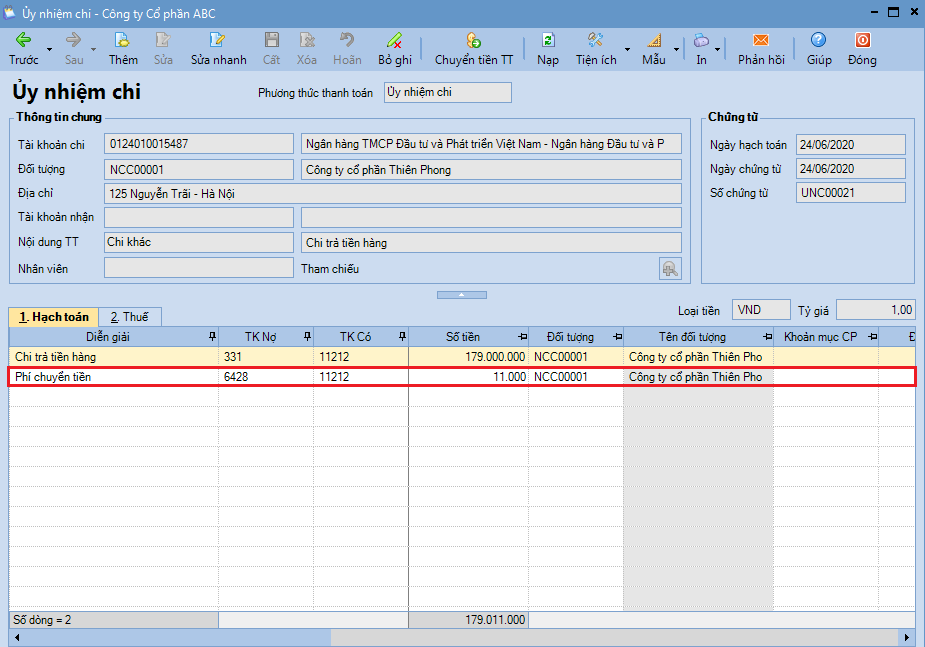This screenshot has height=647, width=925.
Task: Click the TK Nợ cell 6428
Action: (x=266, y=377)
